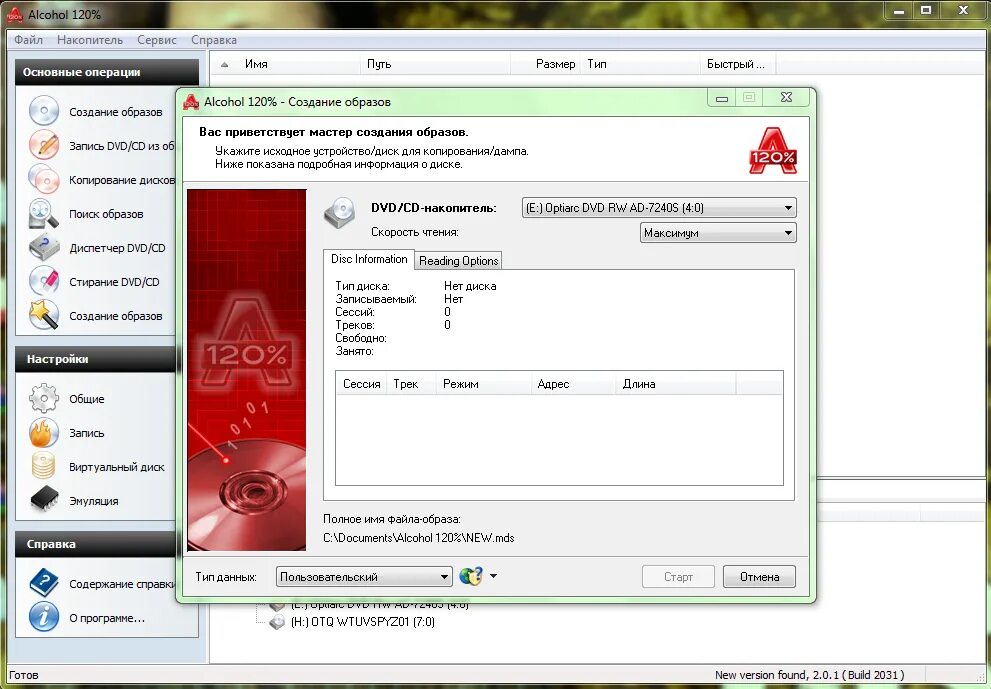Click the Поиск образов link text
The image size is (991, 689).
tap(106, 214)
